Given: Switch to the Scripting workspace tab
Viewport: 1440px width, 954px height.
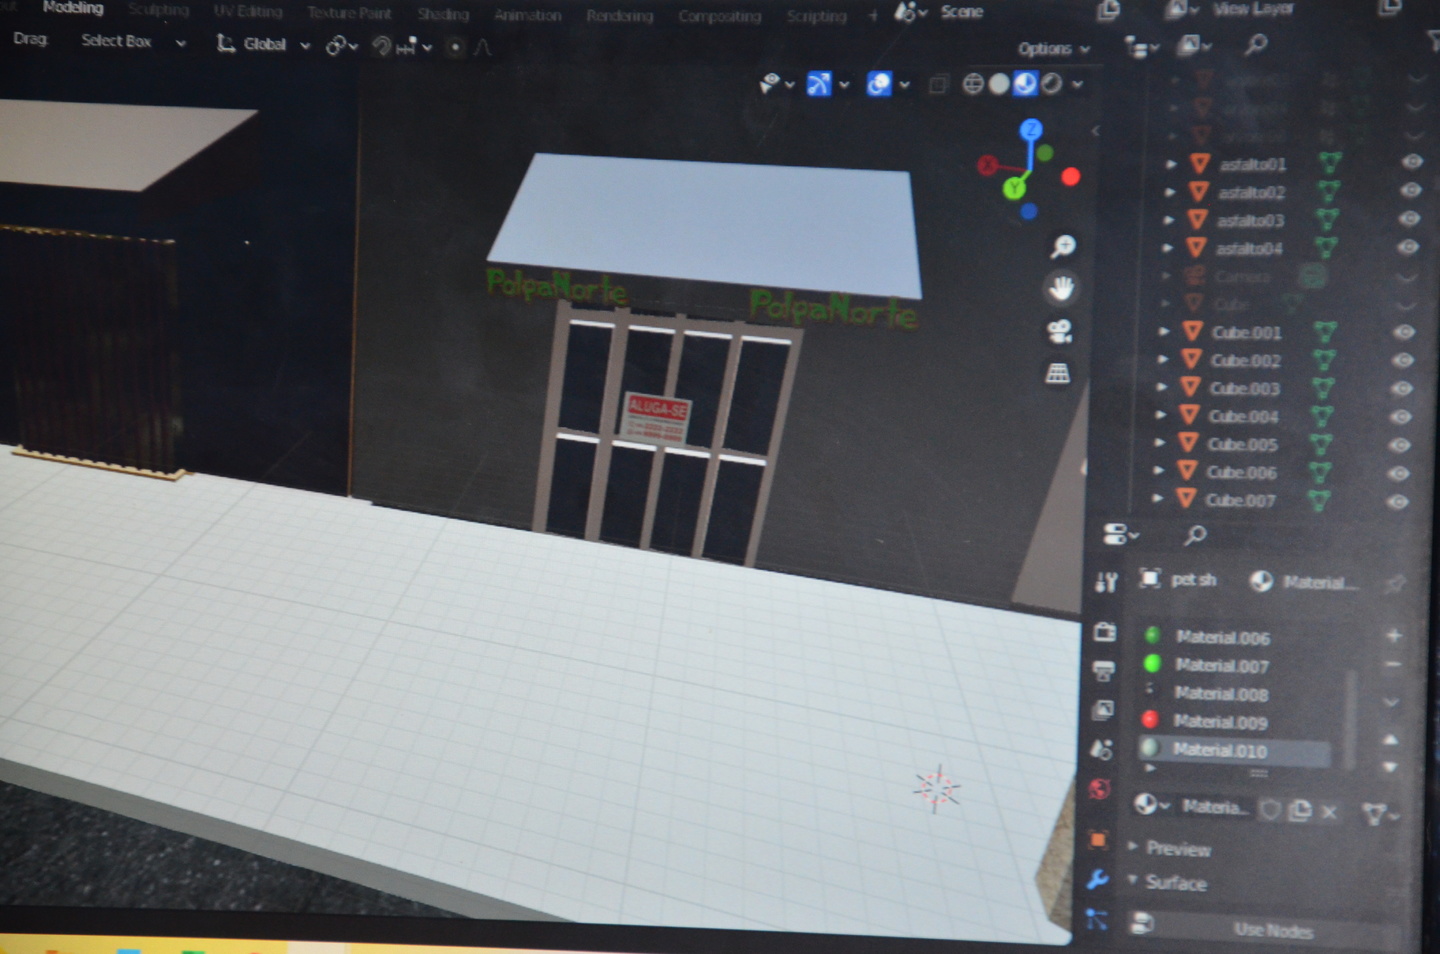Looking at the screenshot, I should click(x=816, y=16).
